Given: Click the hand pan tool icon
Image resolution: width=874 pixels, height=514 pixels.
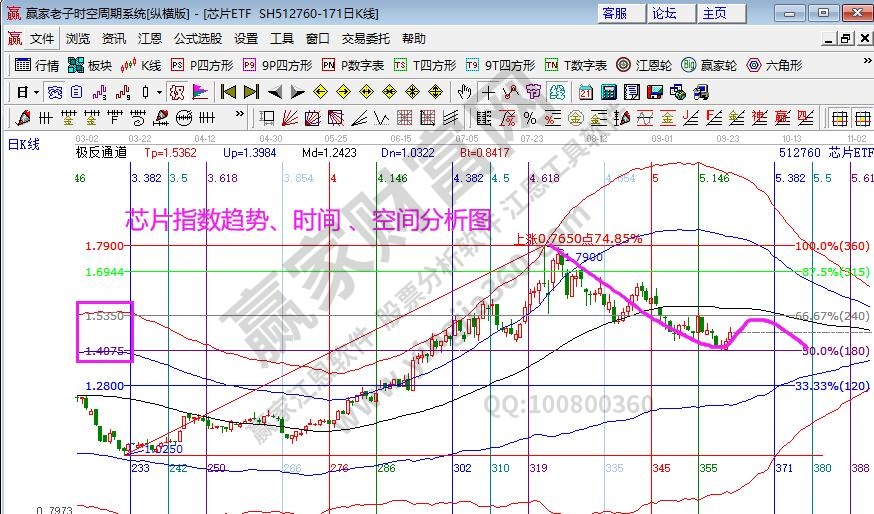Looking at the screenshot, I should [x=464, y=92].
